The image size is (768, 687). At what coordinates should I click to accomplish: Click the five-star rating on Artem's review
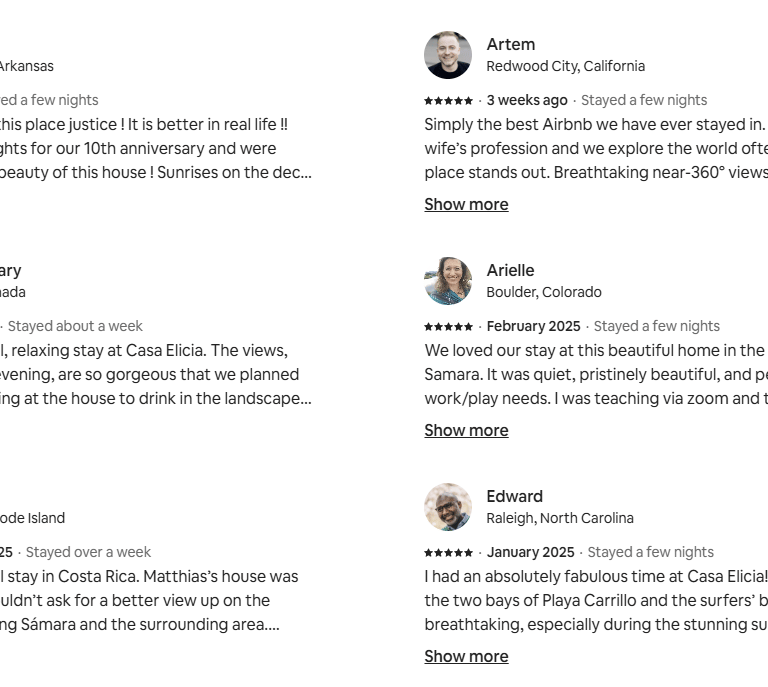coord(448,101)
